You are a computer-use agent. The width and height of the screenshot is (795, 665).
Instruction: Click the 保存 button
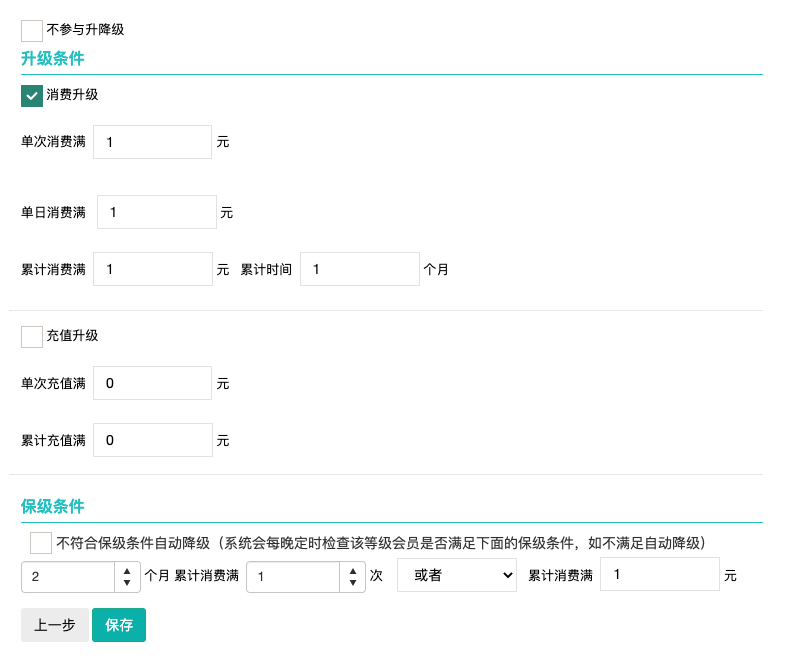point(119,625)
